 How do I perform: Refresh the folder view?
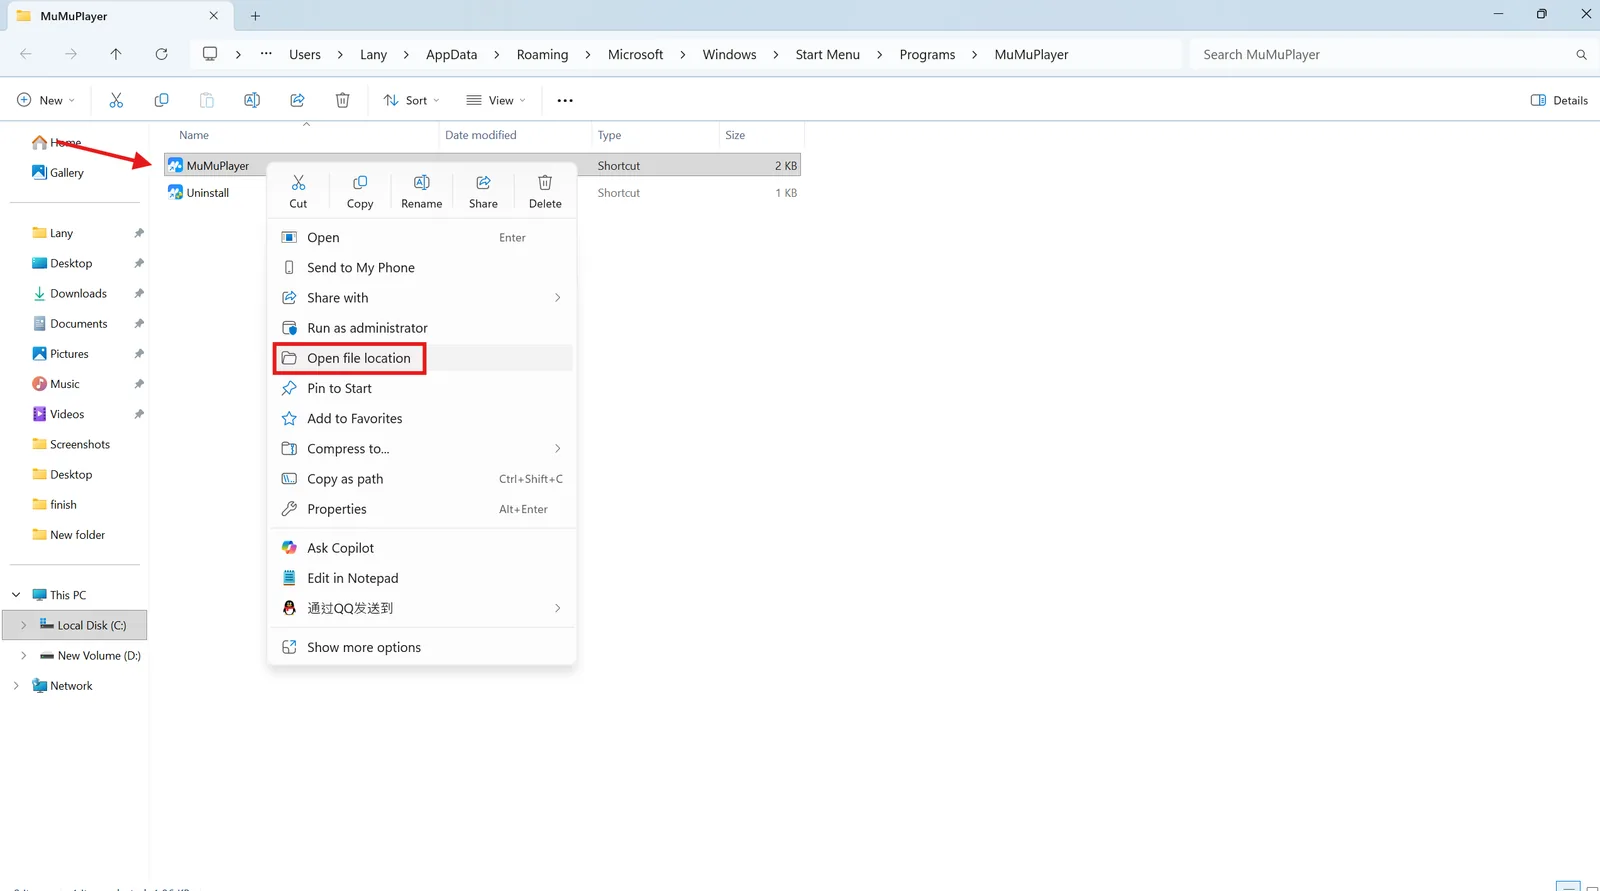coord(161,54)
